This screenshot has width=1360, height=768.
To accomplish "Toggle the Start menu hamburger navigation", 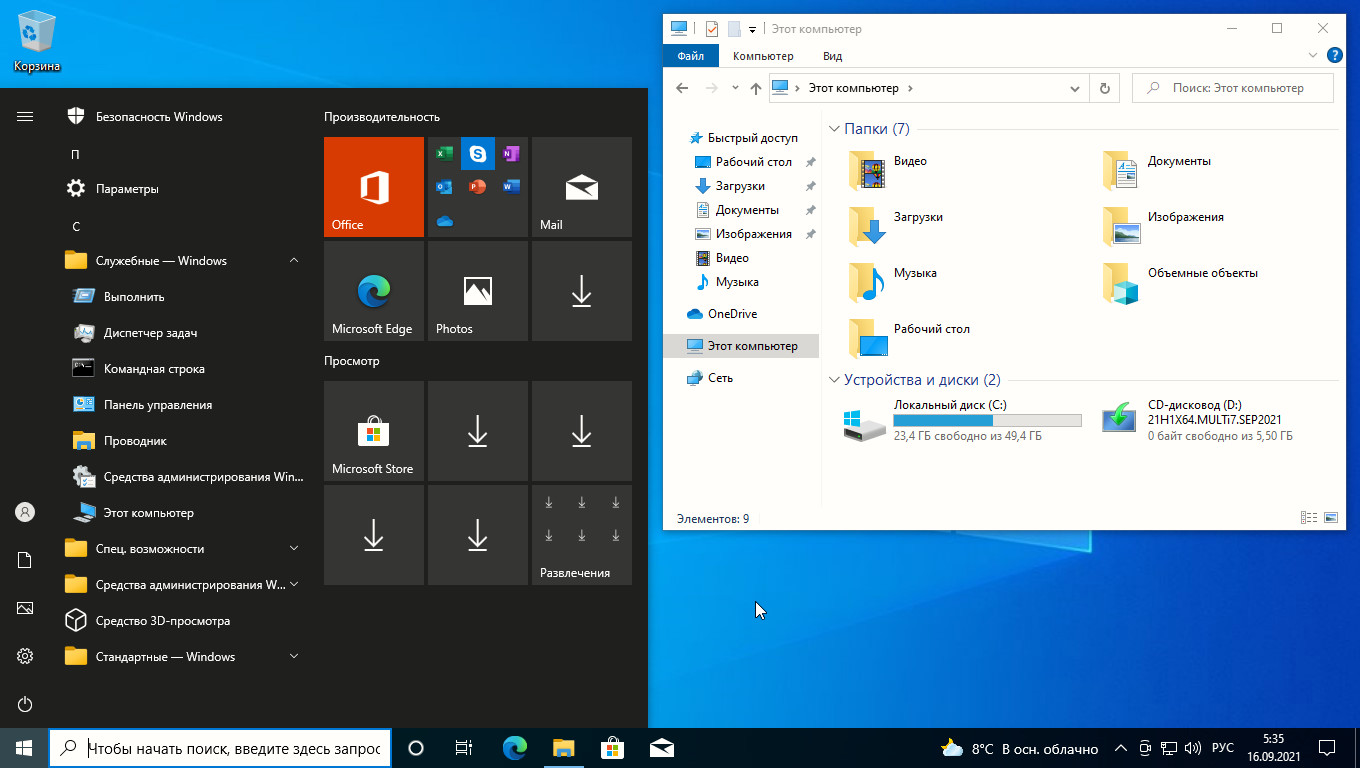I will point(25,117).
